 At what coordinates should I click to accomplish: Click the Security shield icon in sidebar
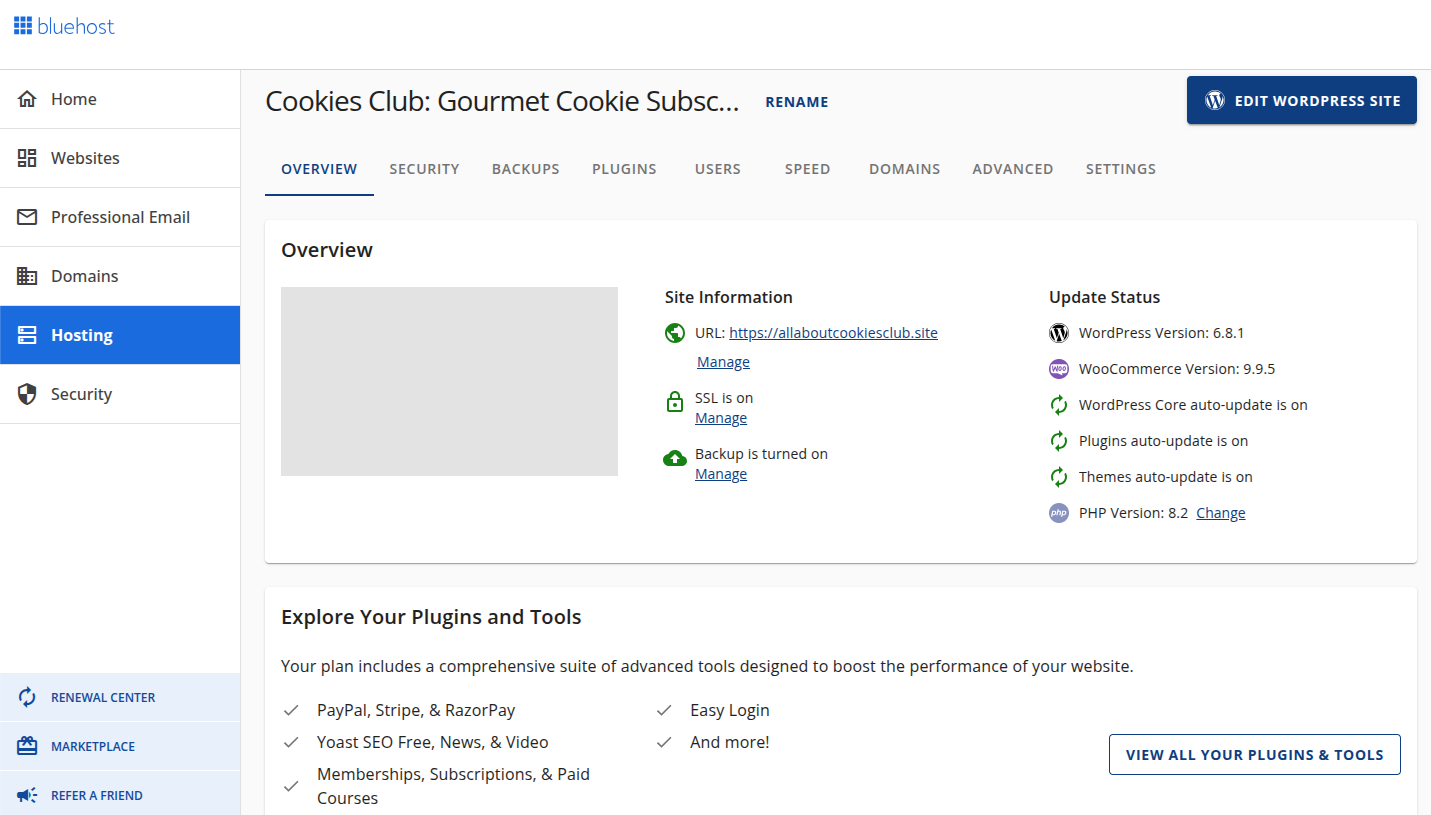27,394
